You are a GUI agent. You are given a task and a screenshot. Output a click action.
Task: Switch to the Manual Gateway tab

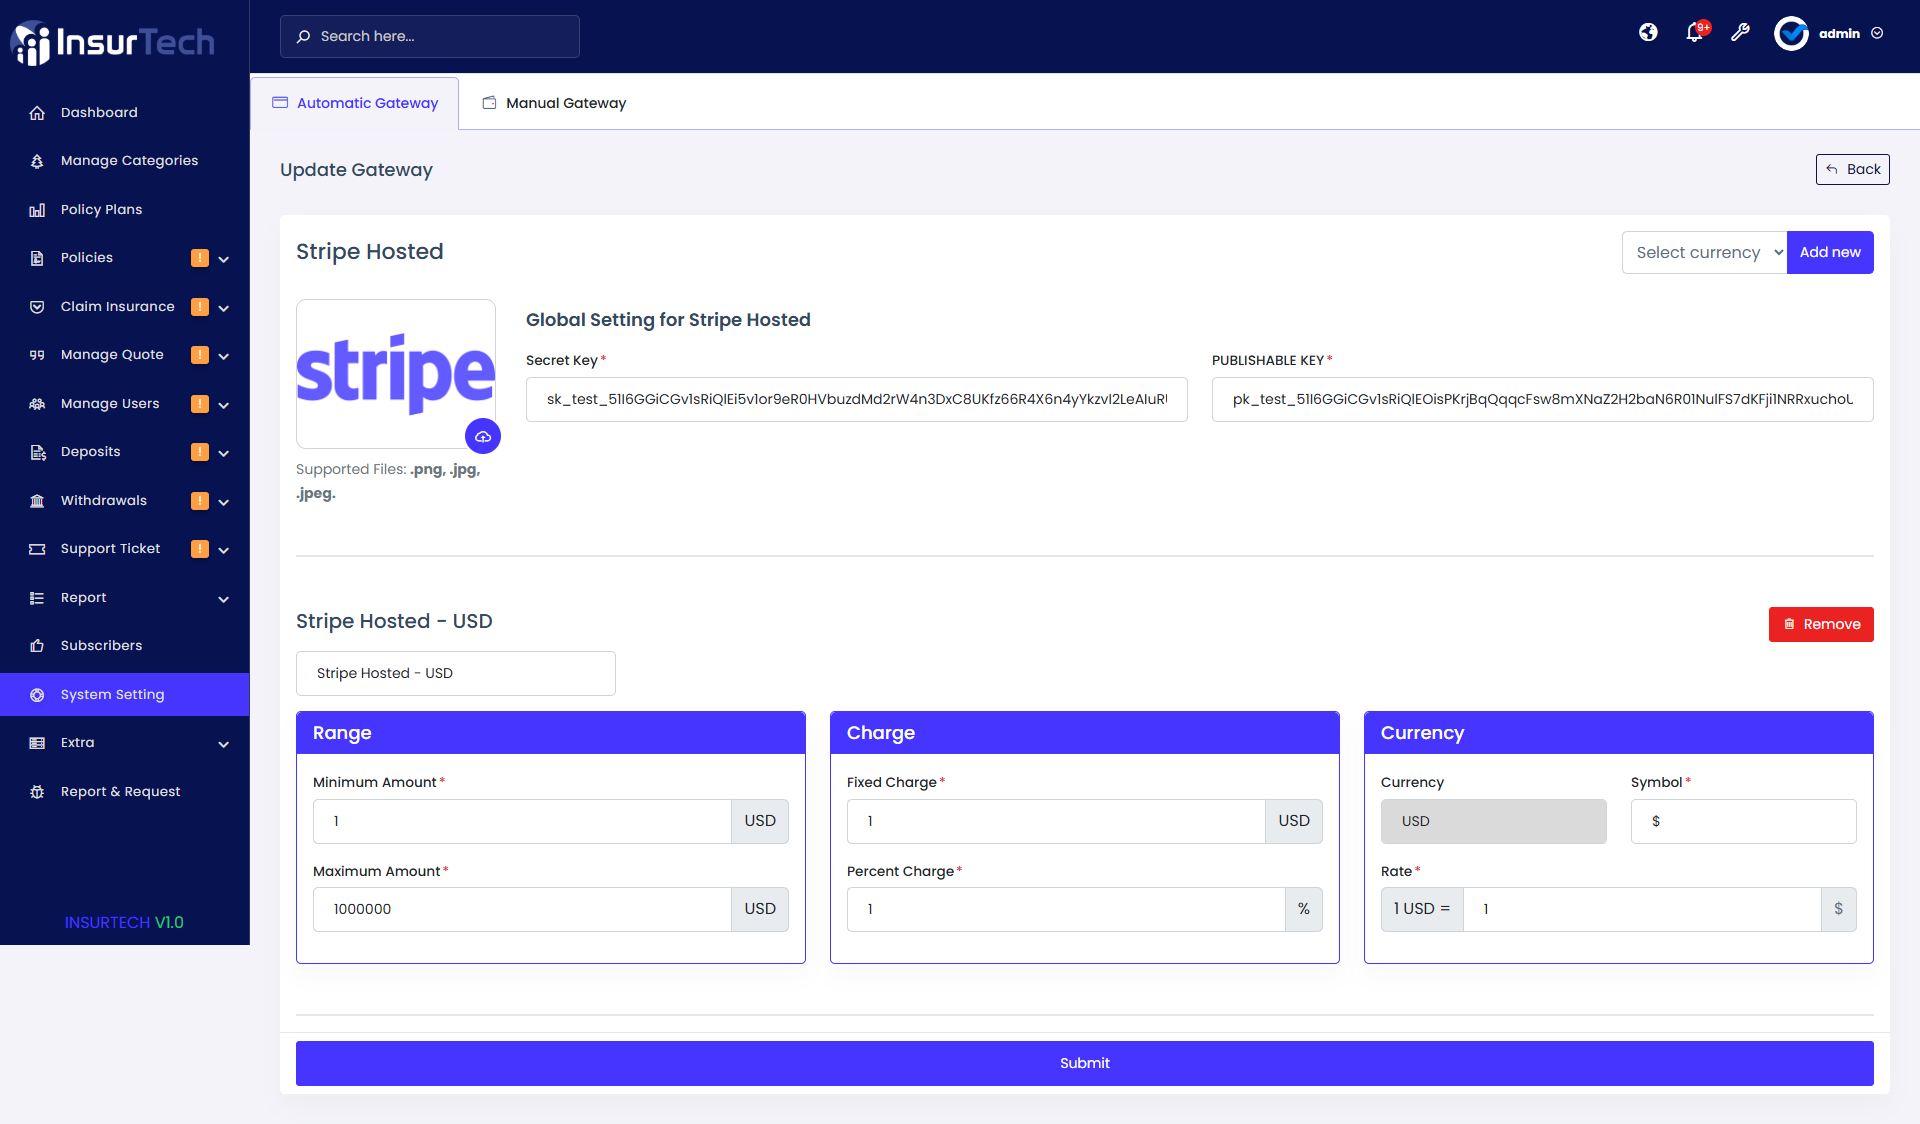(x=554, y=103)
